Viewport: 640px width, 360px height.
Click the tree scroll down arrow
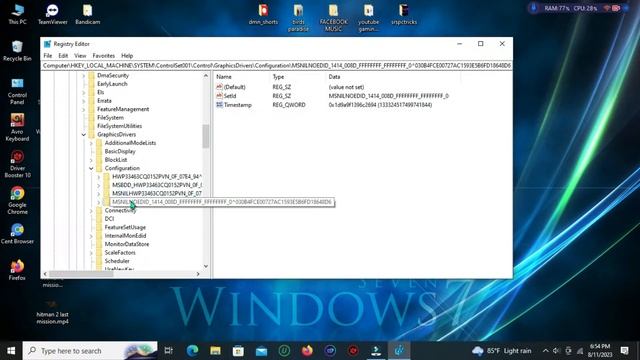(206, 266)
